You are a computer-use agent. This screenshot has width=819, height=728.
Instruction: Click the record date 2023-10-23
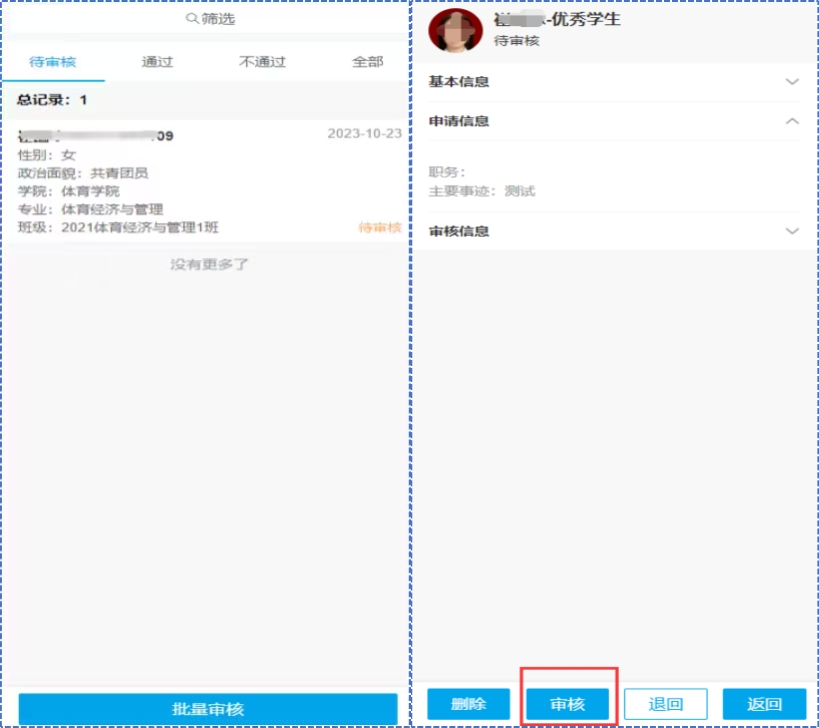coord(364,134)
